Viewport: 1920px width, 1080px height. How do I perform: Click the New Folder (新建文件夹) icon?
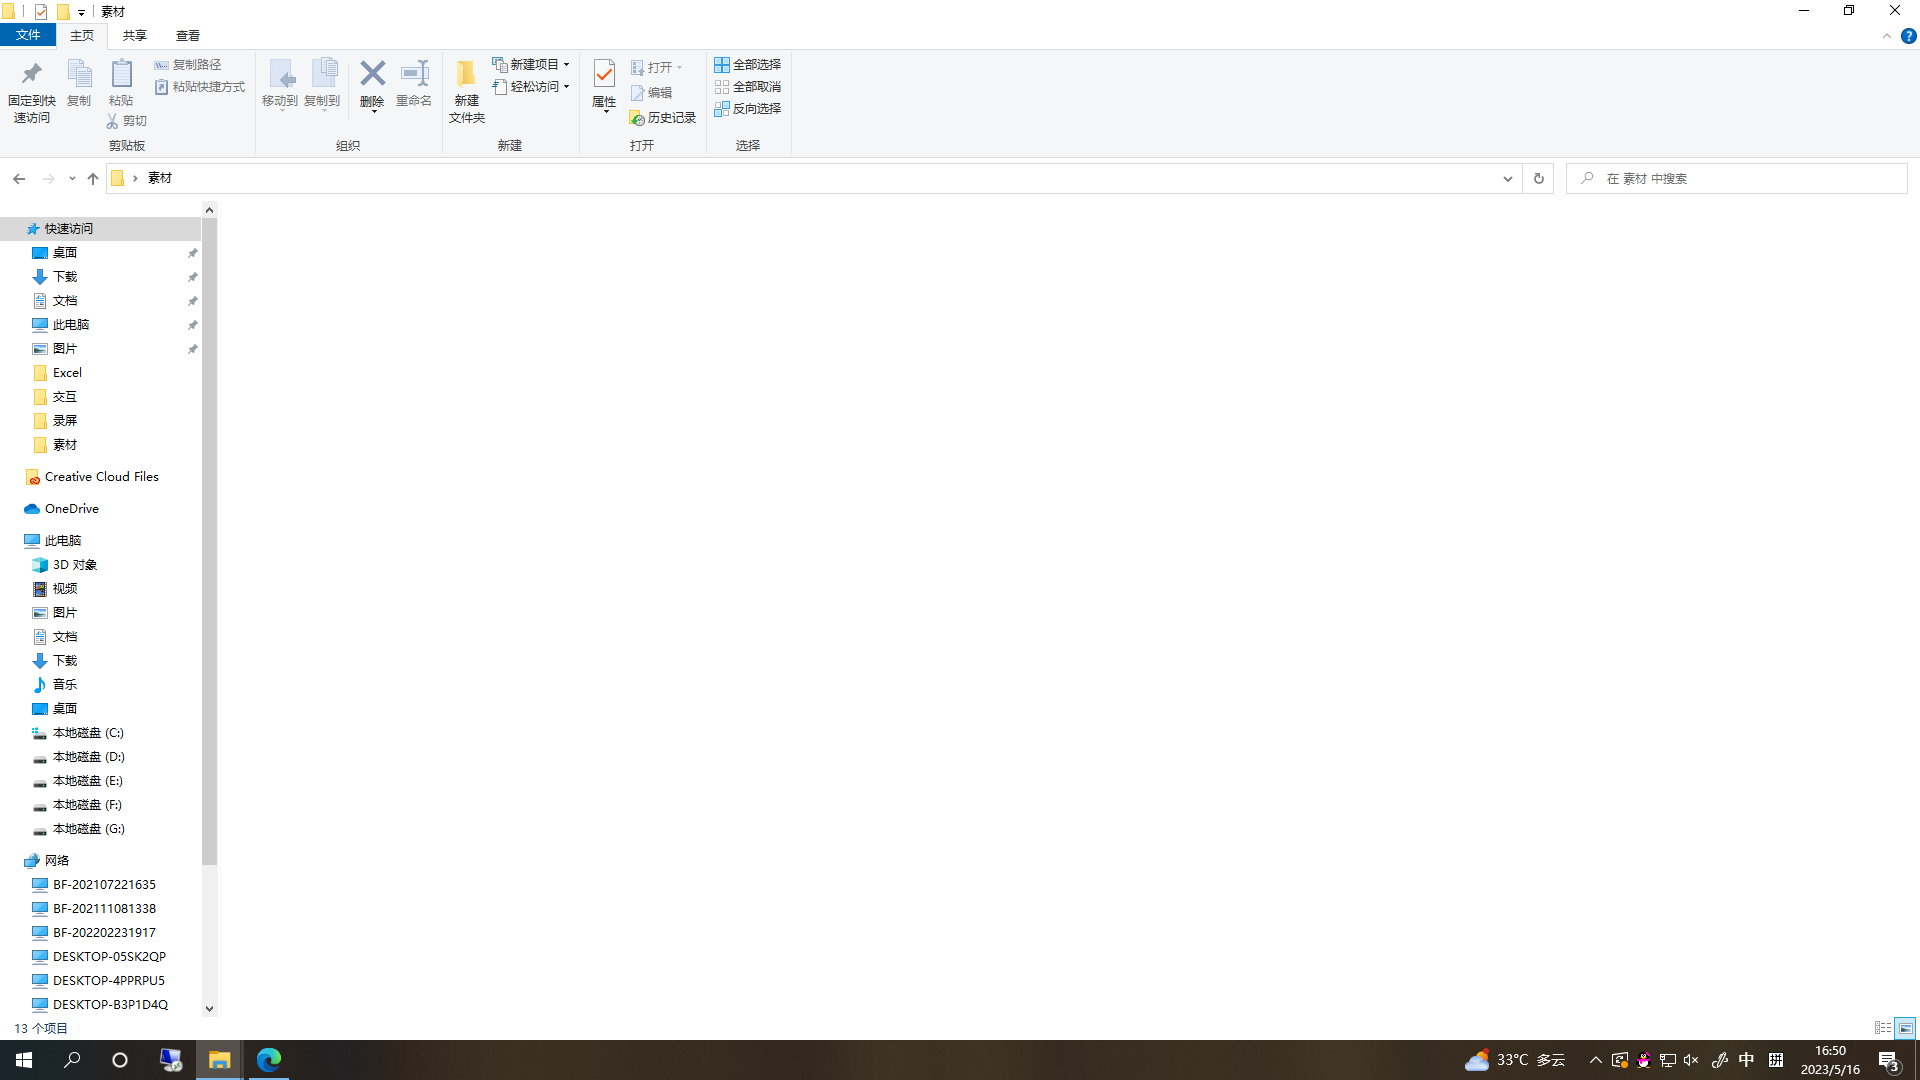click(x=466, y=74)
